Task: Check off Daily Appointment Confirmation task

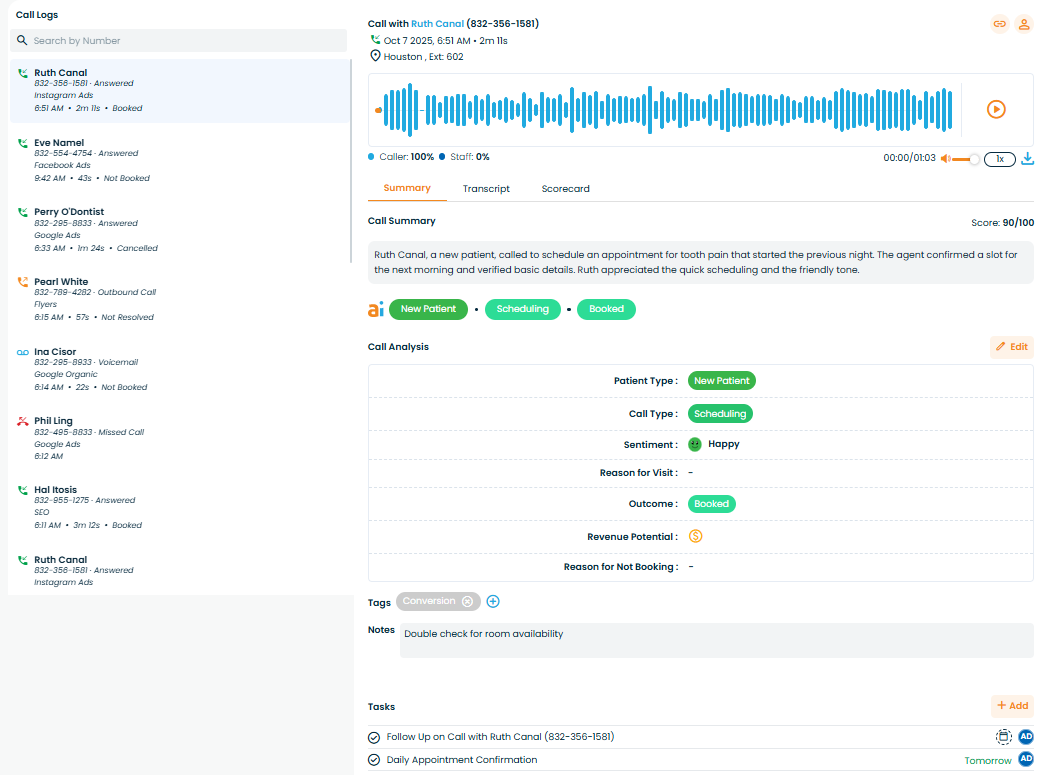Action: (x=375, y=760)
